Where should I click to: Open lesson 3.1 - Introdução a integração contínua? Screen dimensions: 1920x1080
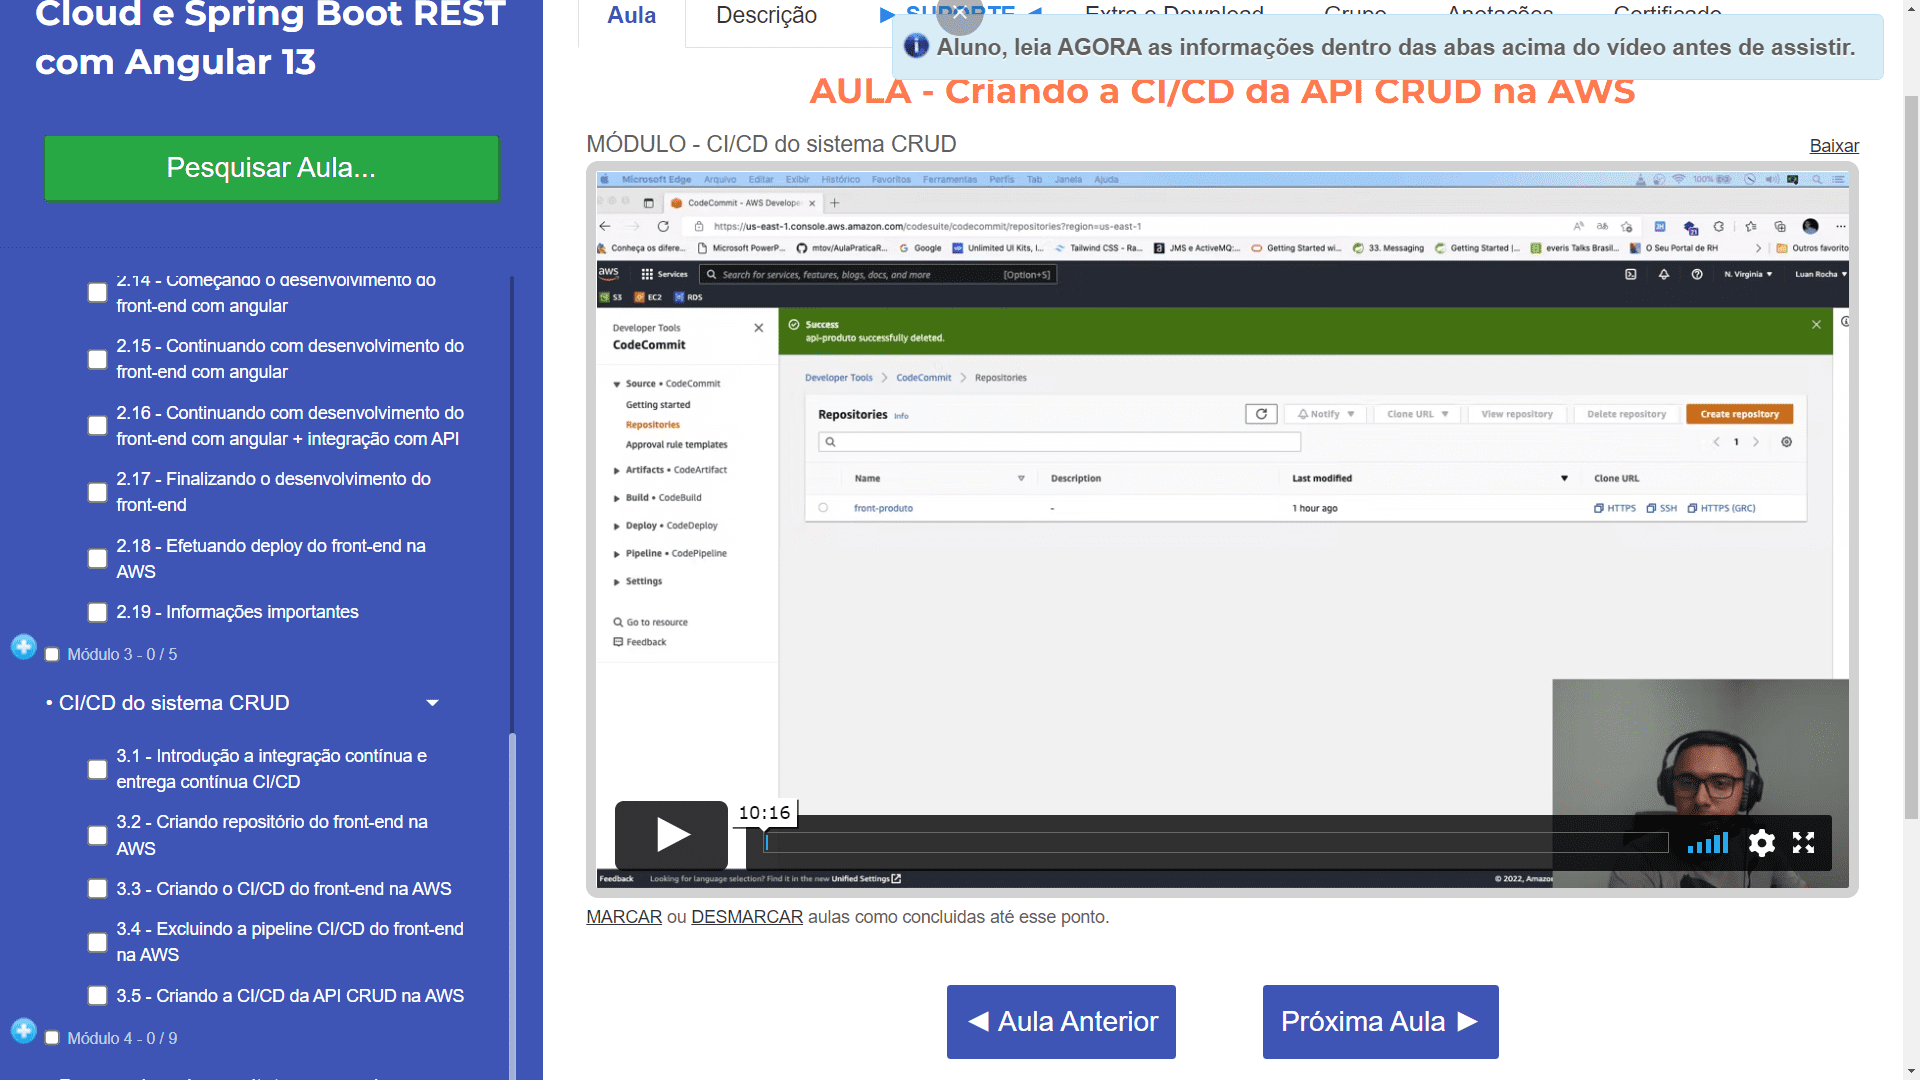click(272, 769)
